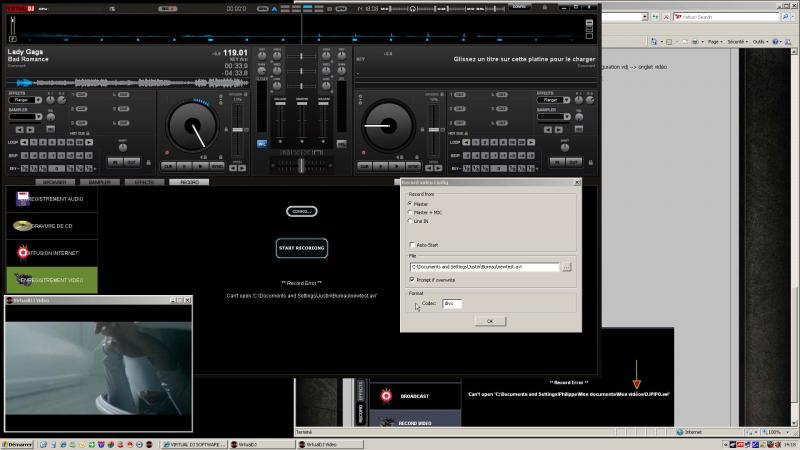Select the Master radio button
The image size is (800, 450).
tap(411, 204)
